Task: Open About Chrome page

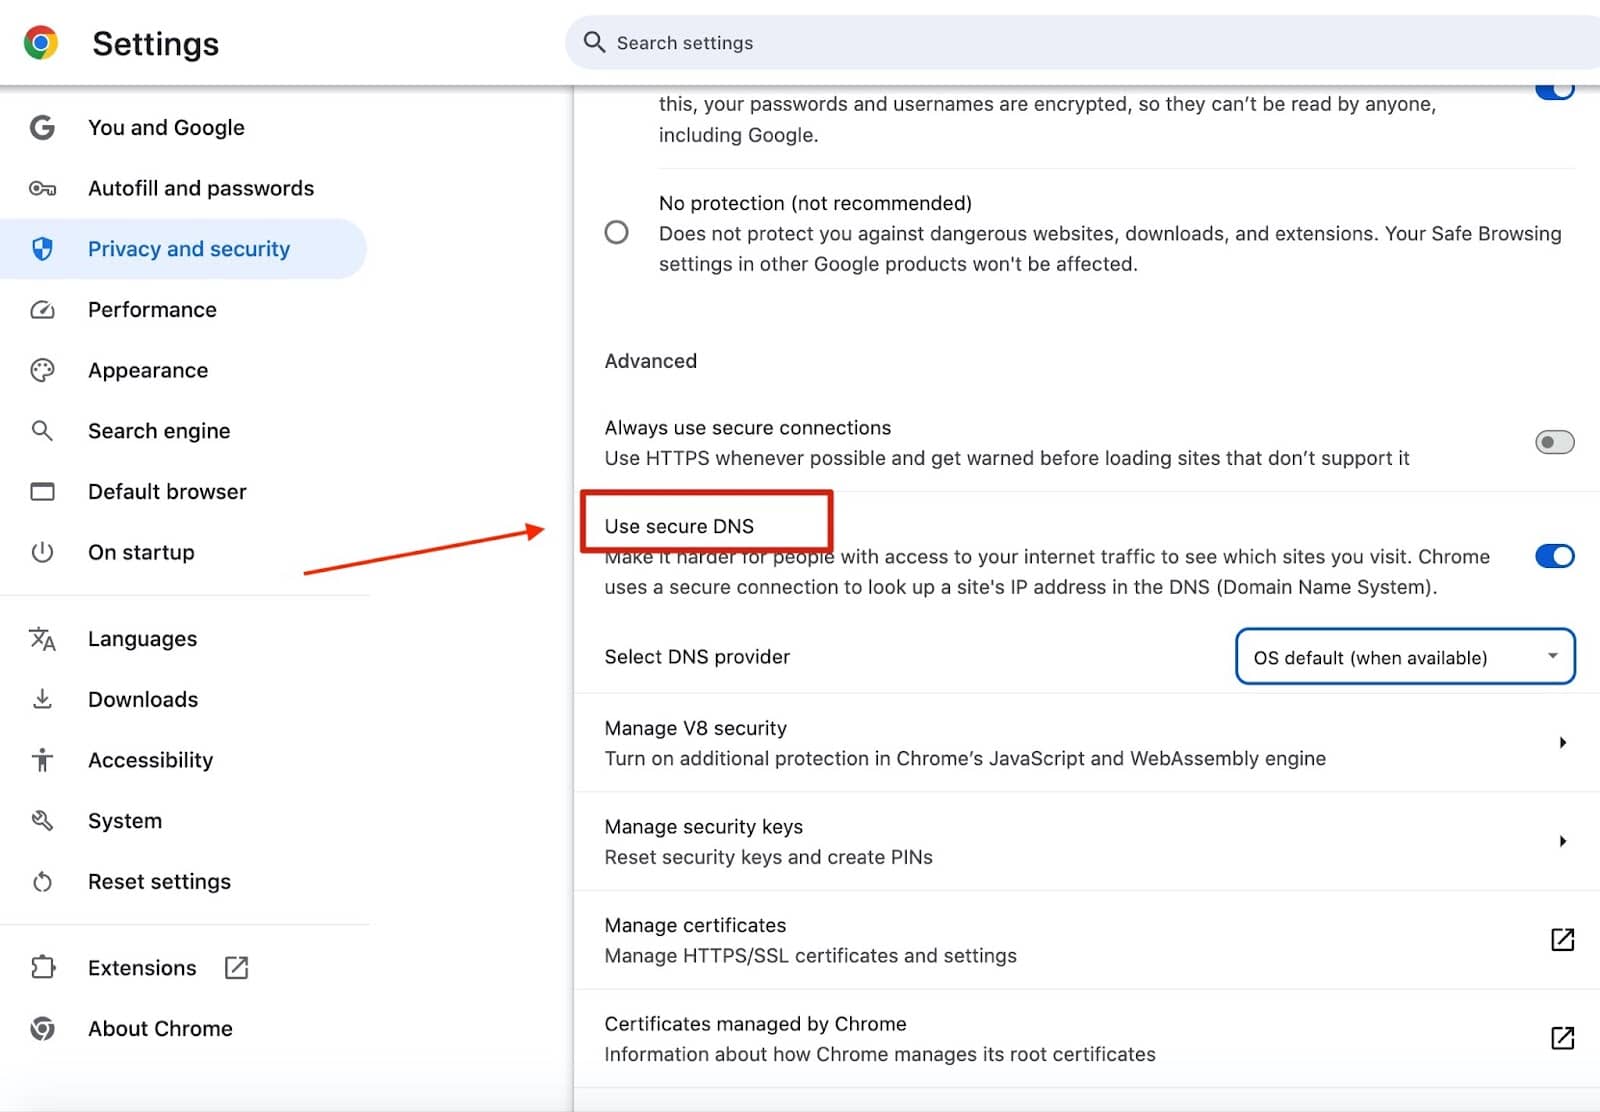Action: coord(160,1029)
